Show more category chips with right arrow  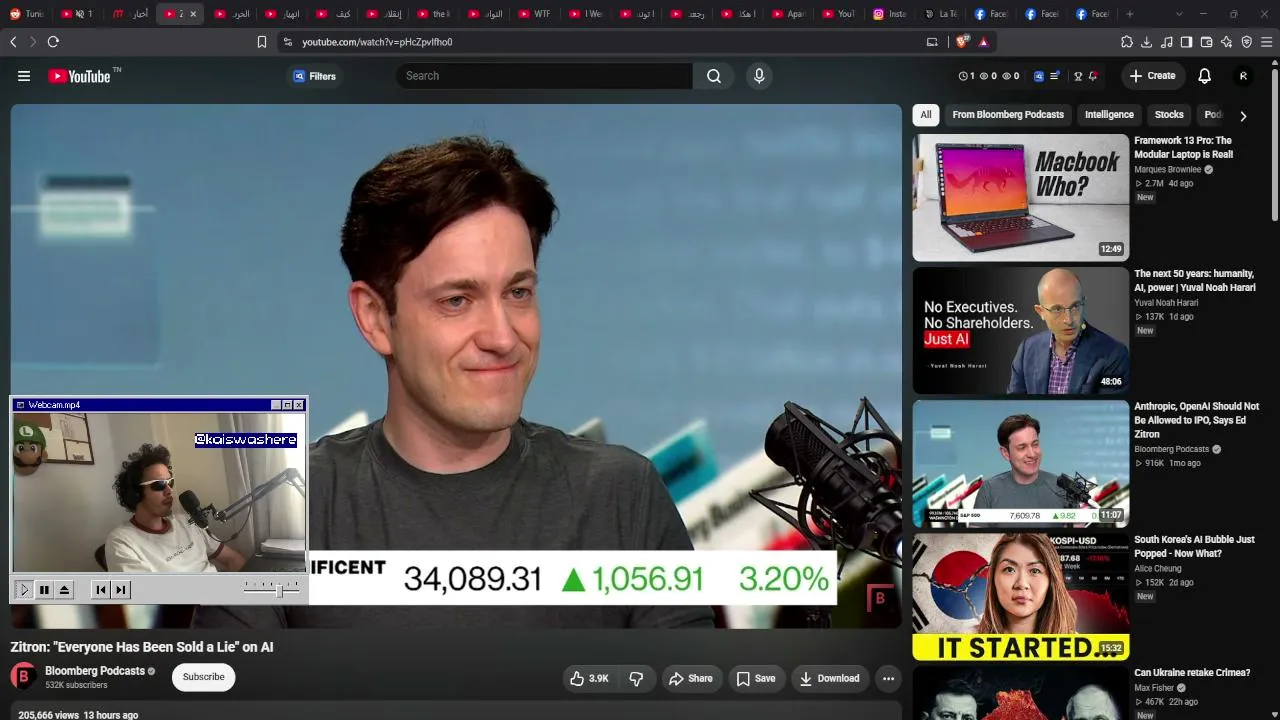coord(1243,116)
